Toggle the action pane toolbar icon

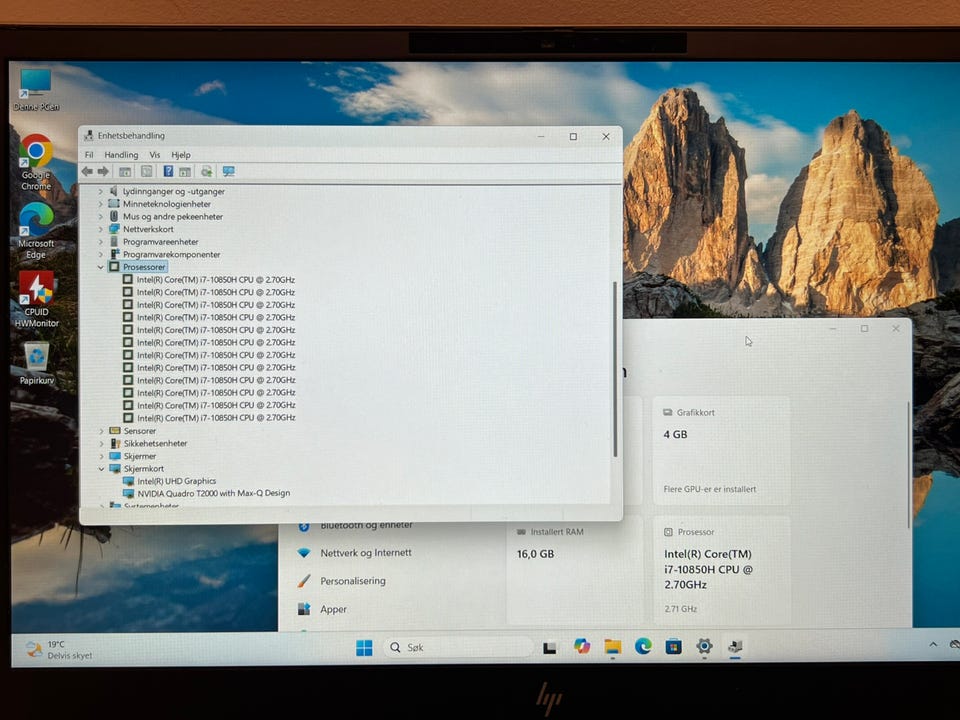coord(185,171)
